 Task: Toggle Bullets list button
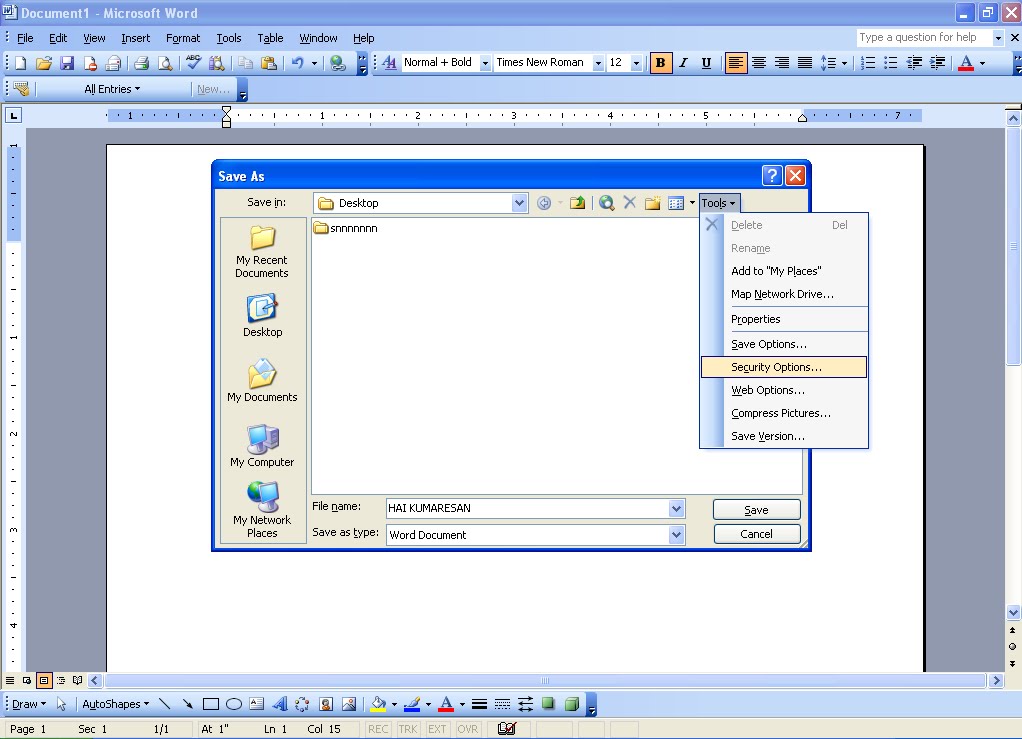pyautogui.click(x=890, y=63)
